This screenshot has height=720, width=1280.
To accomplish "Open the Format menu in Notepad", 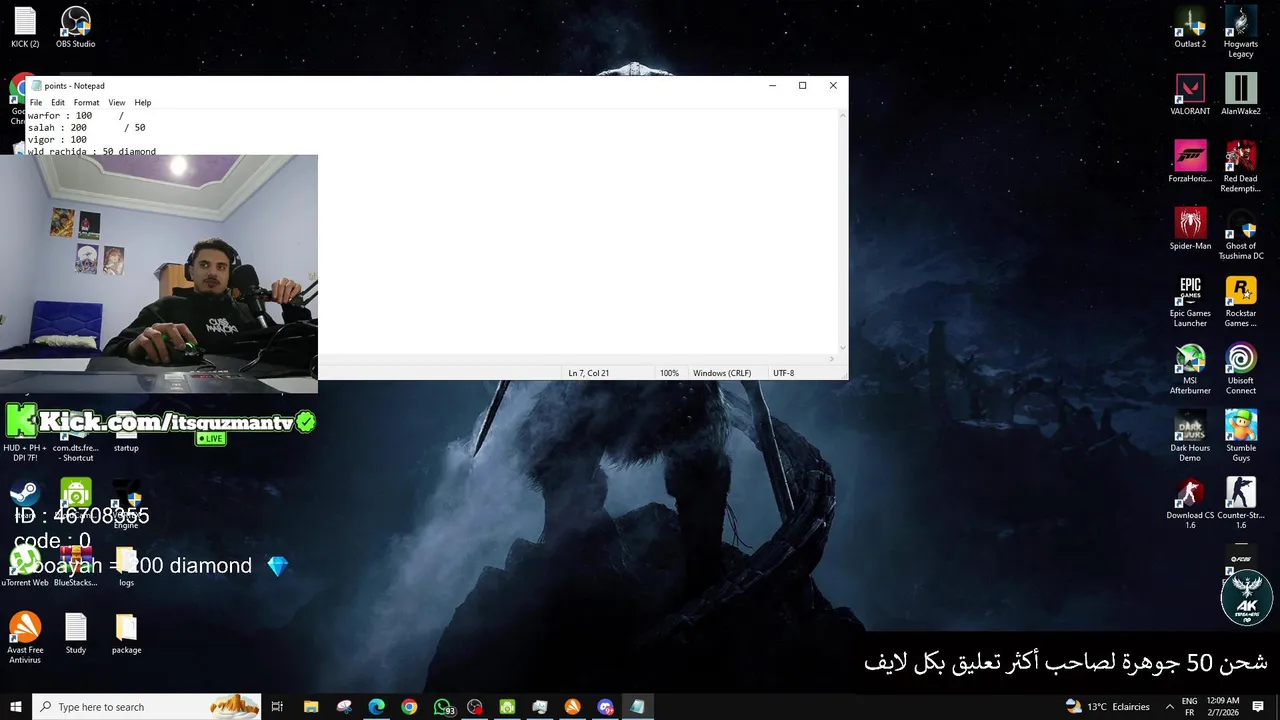I will [x=86, y=102].
